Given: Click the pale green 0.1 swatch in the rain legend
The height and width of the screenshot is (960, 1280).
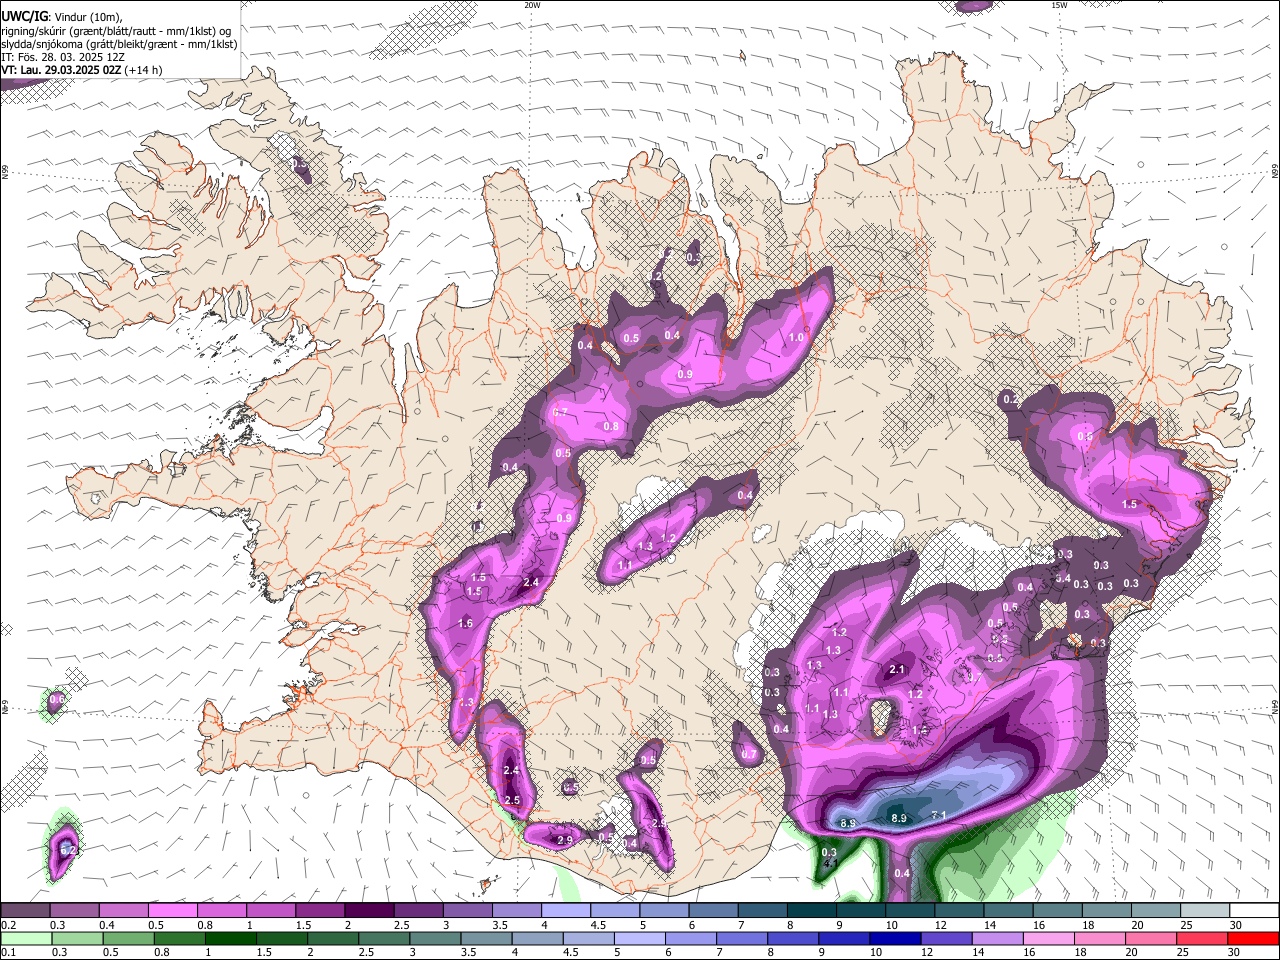Looking at the screenshot, I should click(x=26, y=938).
